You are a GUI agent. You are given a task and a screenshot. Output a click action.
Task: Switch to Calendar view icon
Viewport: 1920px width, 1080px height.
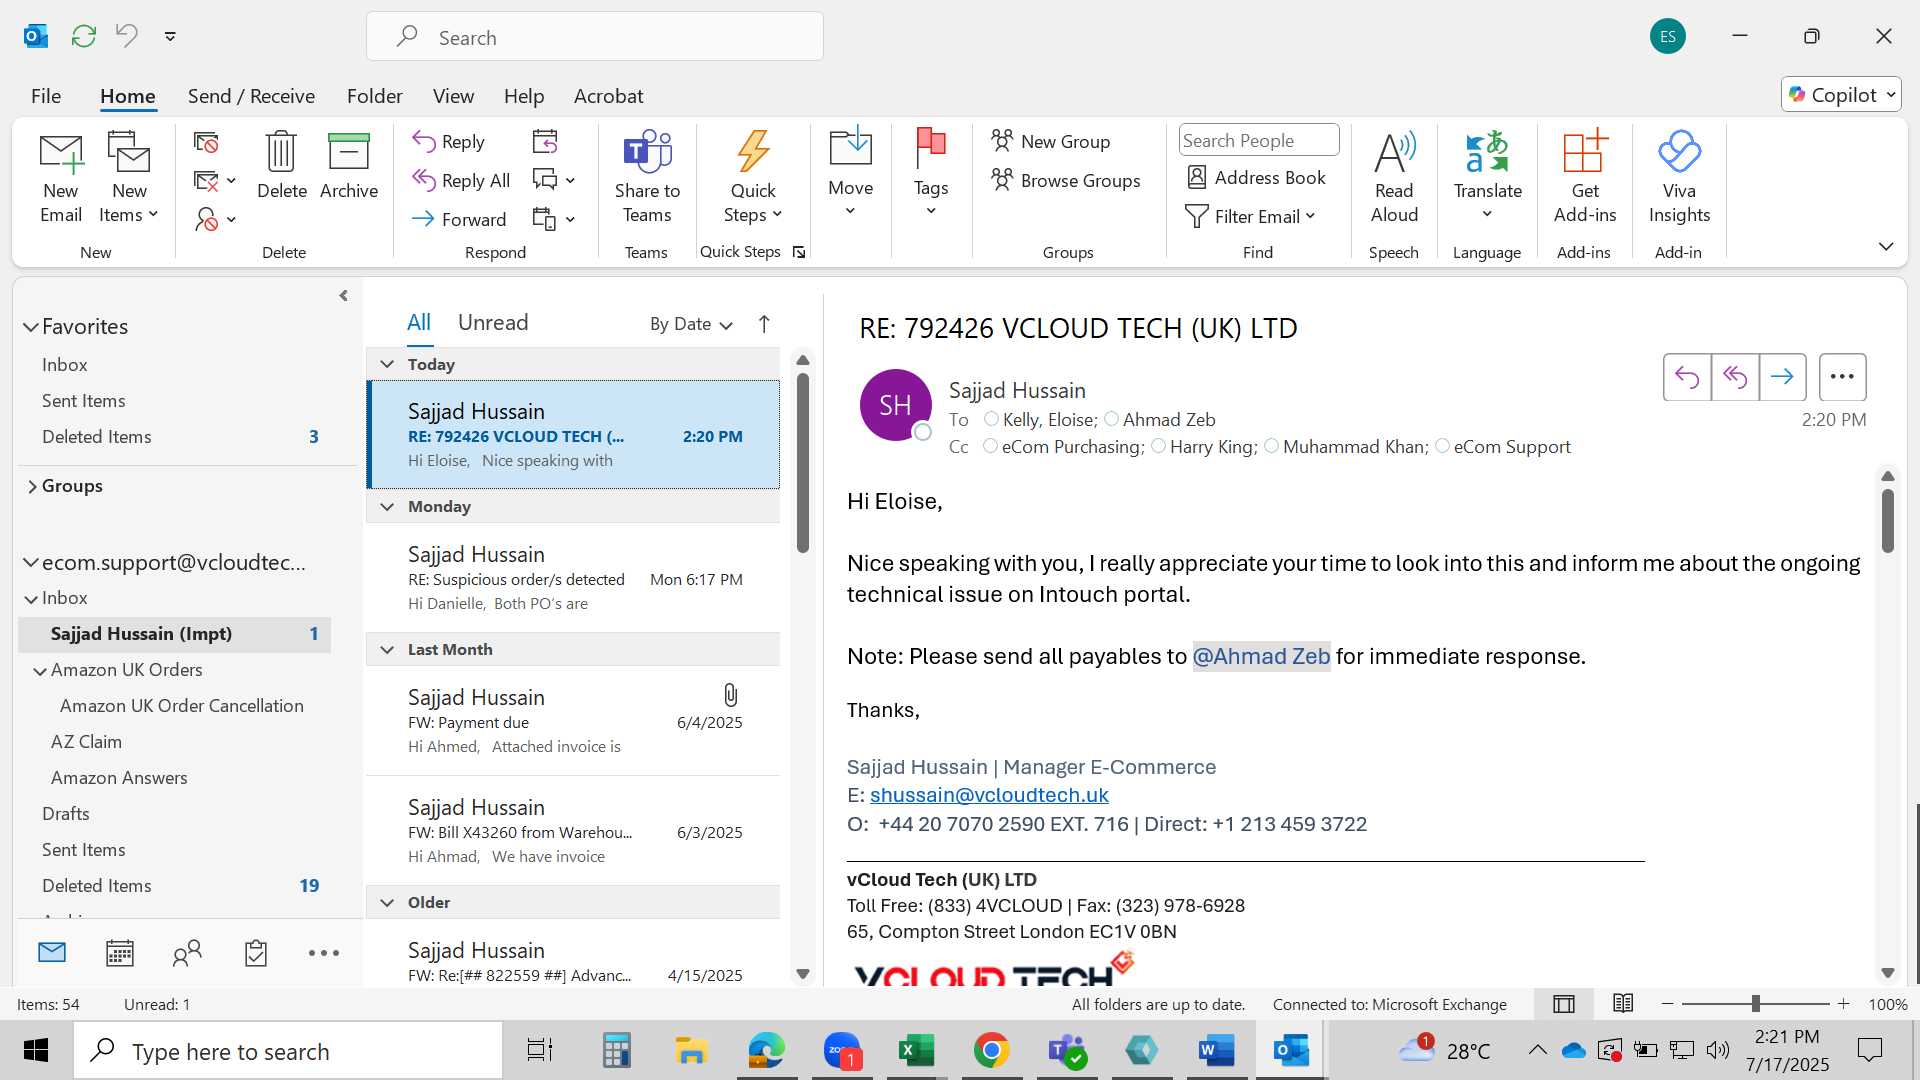[x=120, y=953]
